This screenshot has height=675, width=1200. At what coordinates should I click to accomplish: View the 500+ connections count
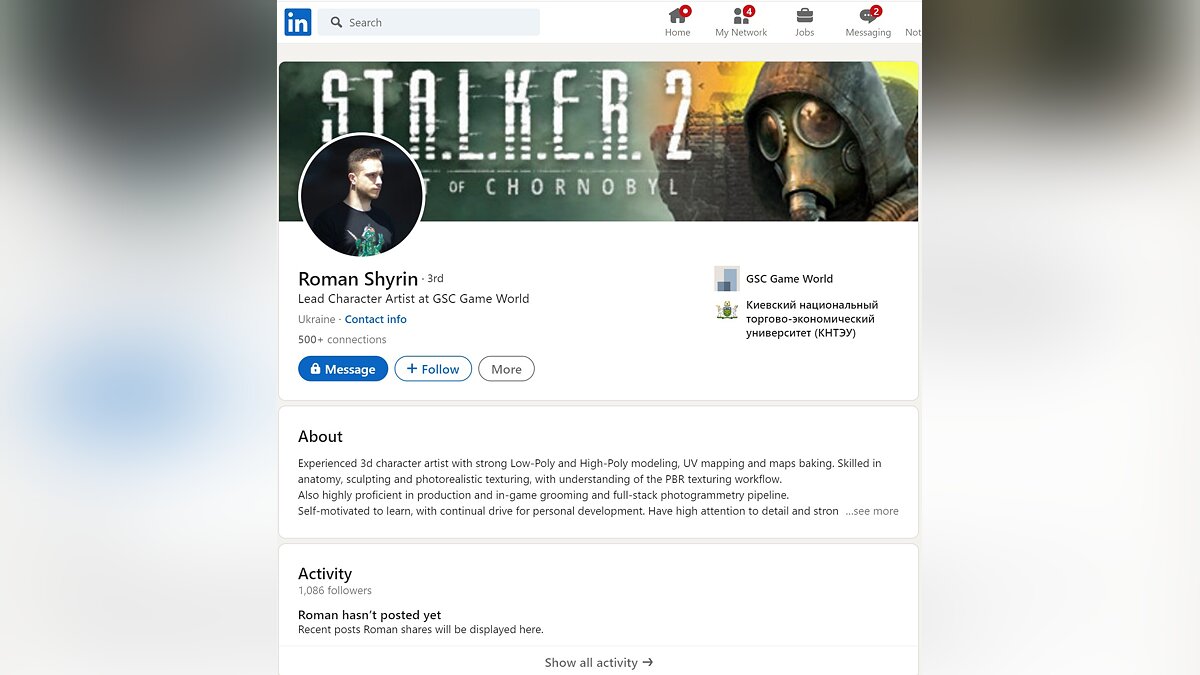[342, 339]
